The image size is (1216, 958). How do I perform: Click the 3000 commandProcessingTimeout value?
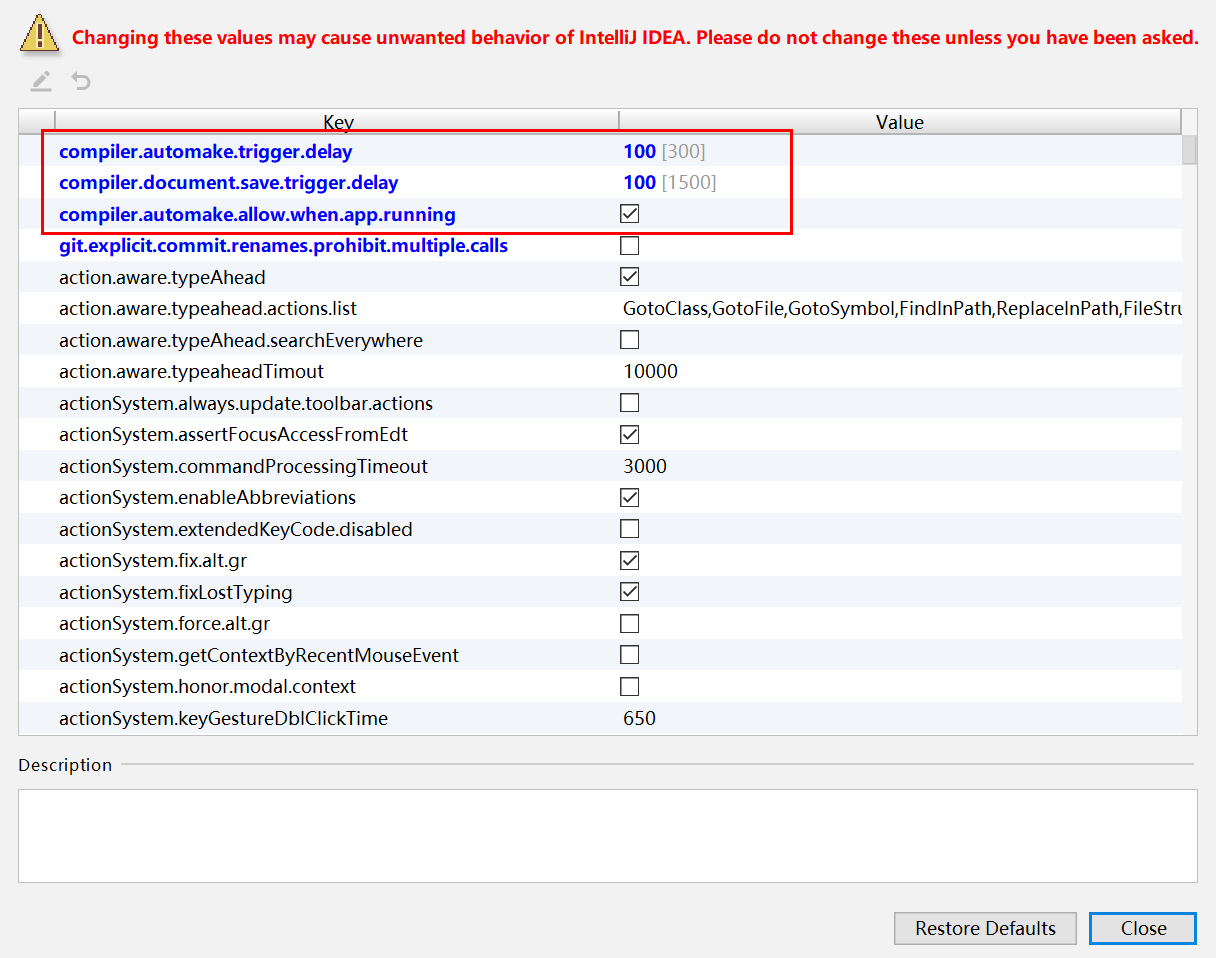pyautogui.click(x=645, y=466)
